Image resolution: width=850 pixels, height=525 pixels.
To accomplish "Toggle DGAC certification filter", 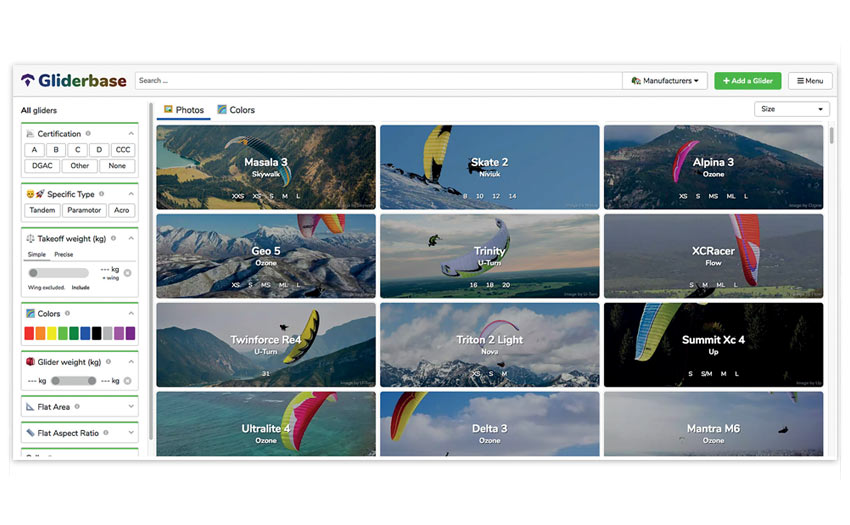I will pos(42,166).
